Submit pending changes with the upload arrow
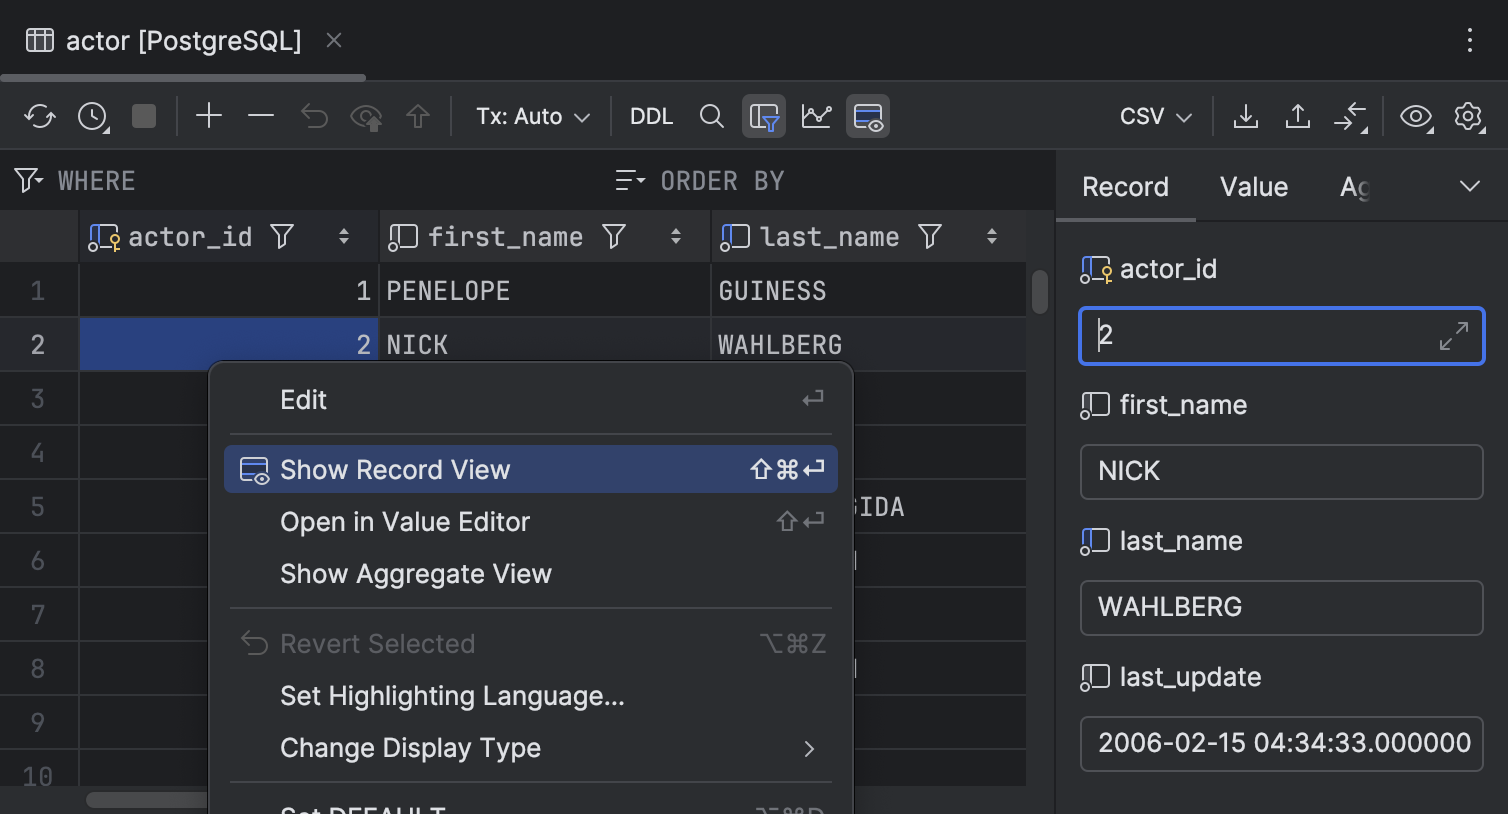1508x814 pixels. point(418,116)
